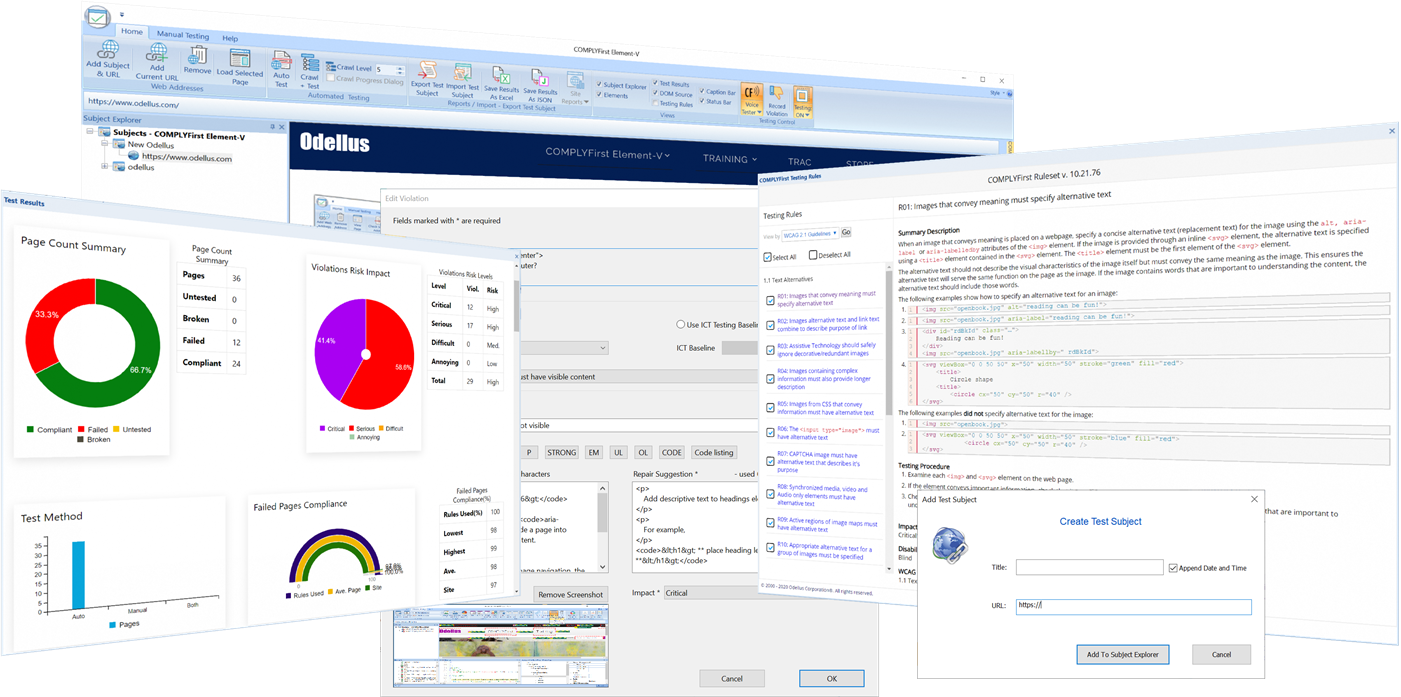The width and height of the screenshot is (1401, 697).
Task: Click the Load Selected Page icon
Action: [240, 59]
